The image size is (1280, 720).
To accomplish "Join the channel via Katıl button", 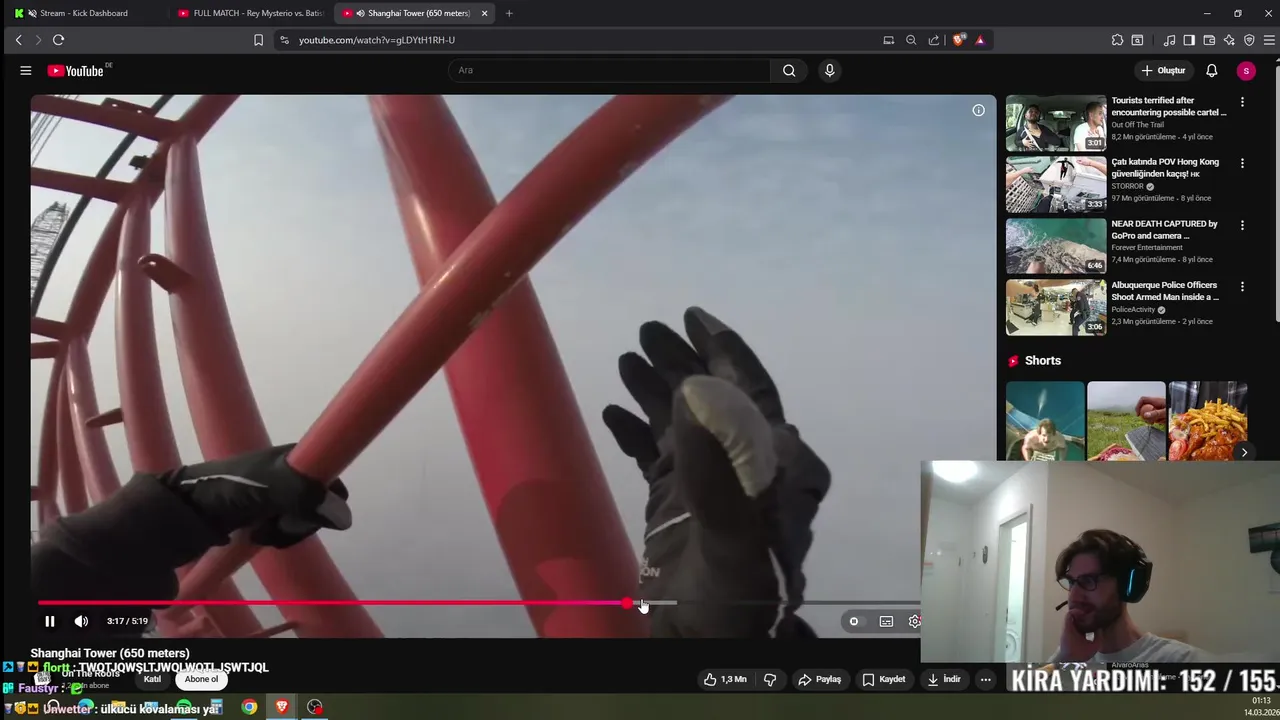I will coord(152,679).
